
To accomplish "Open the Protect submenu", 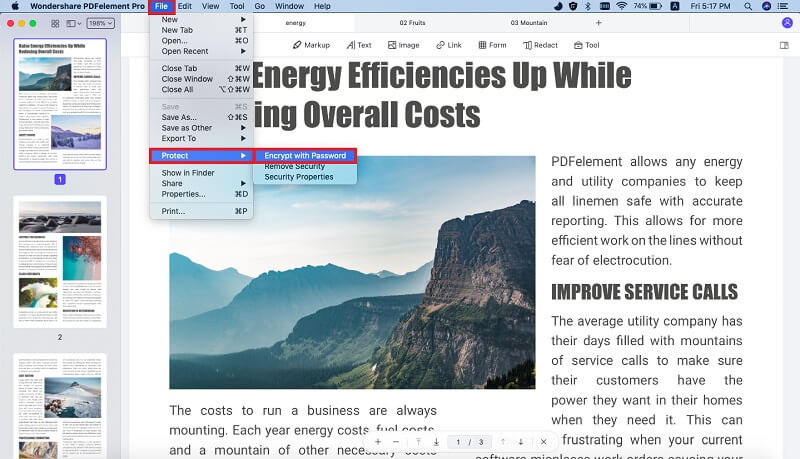I will [x=202, y=156].
